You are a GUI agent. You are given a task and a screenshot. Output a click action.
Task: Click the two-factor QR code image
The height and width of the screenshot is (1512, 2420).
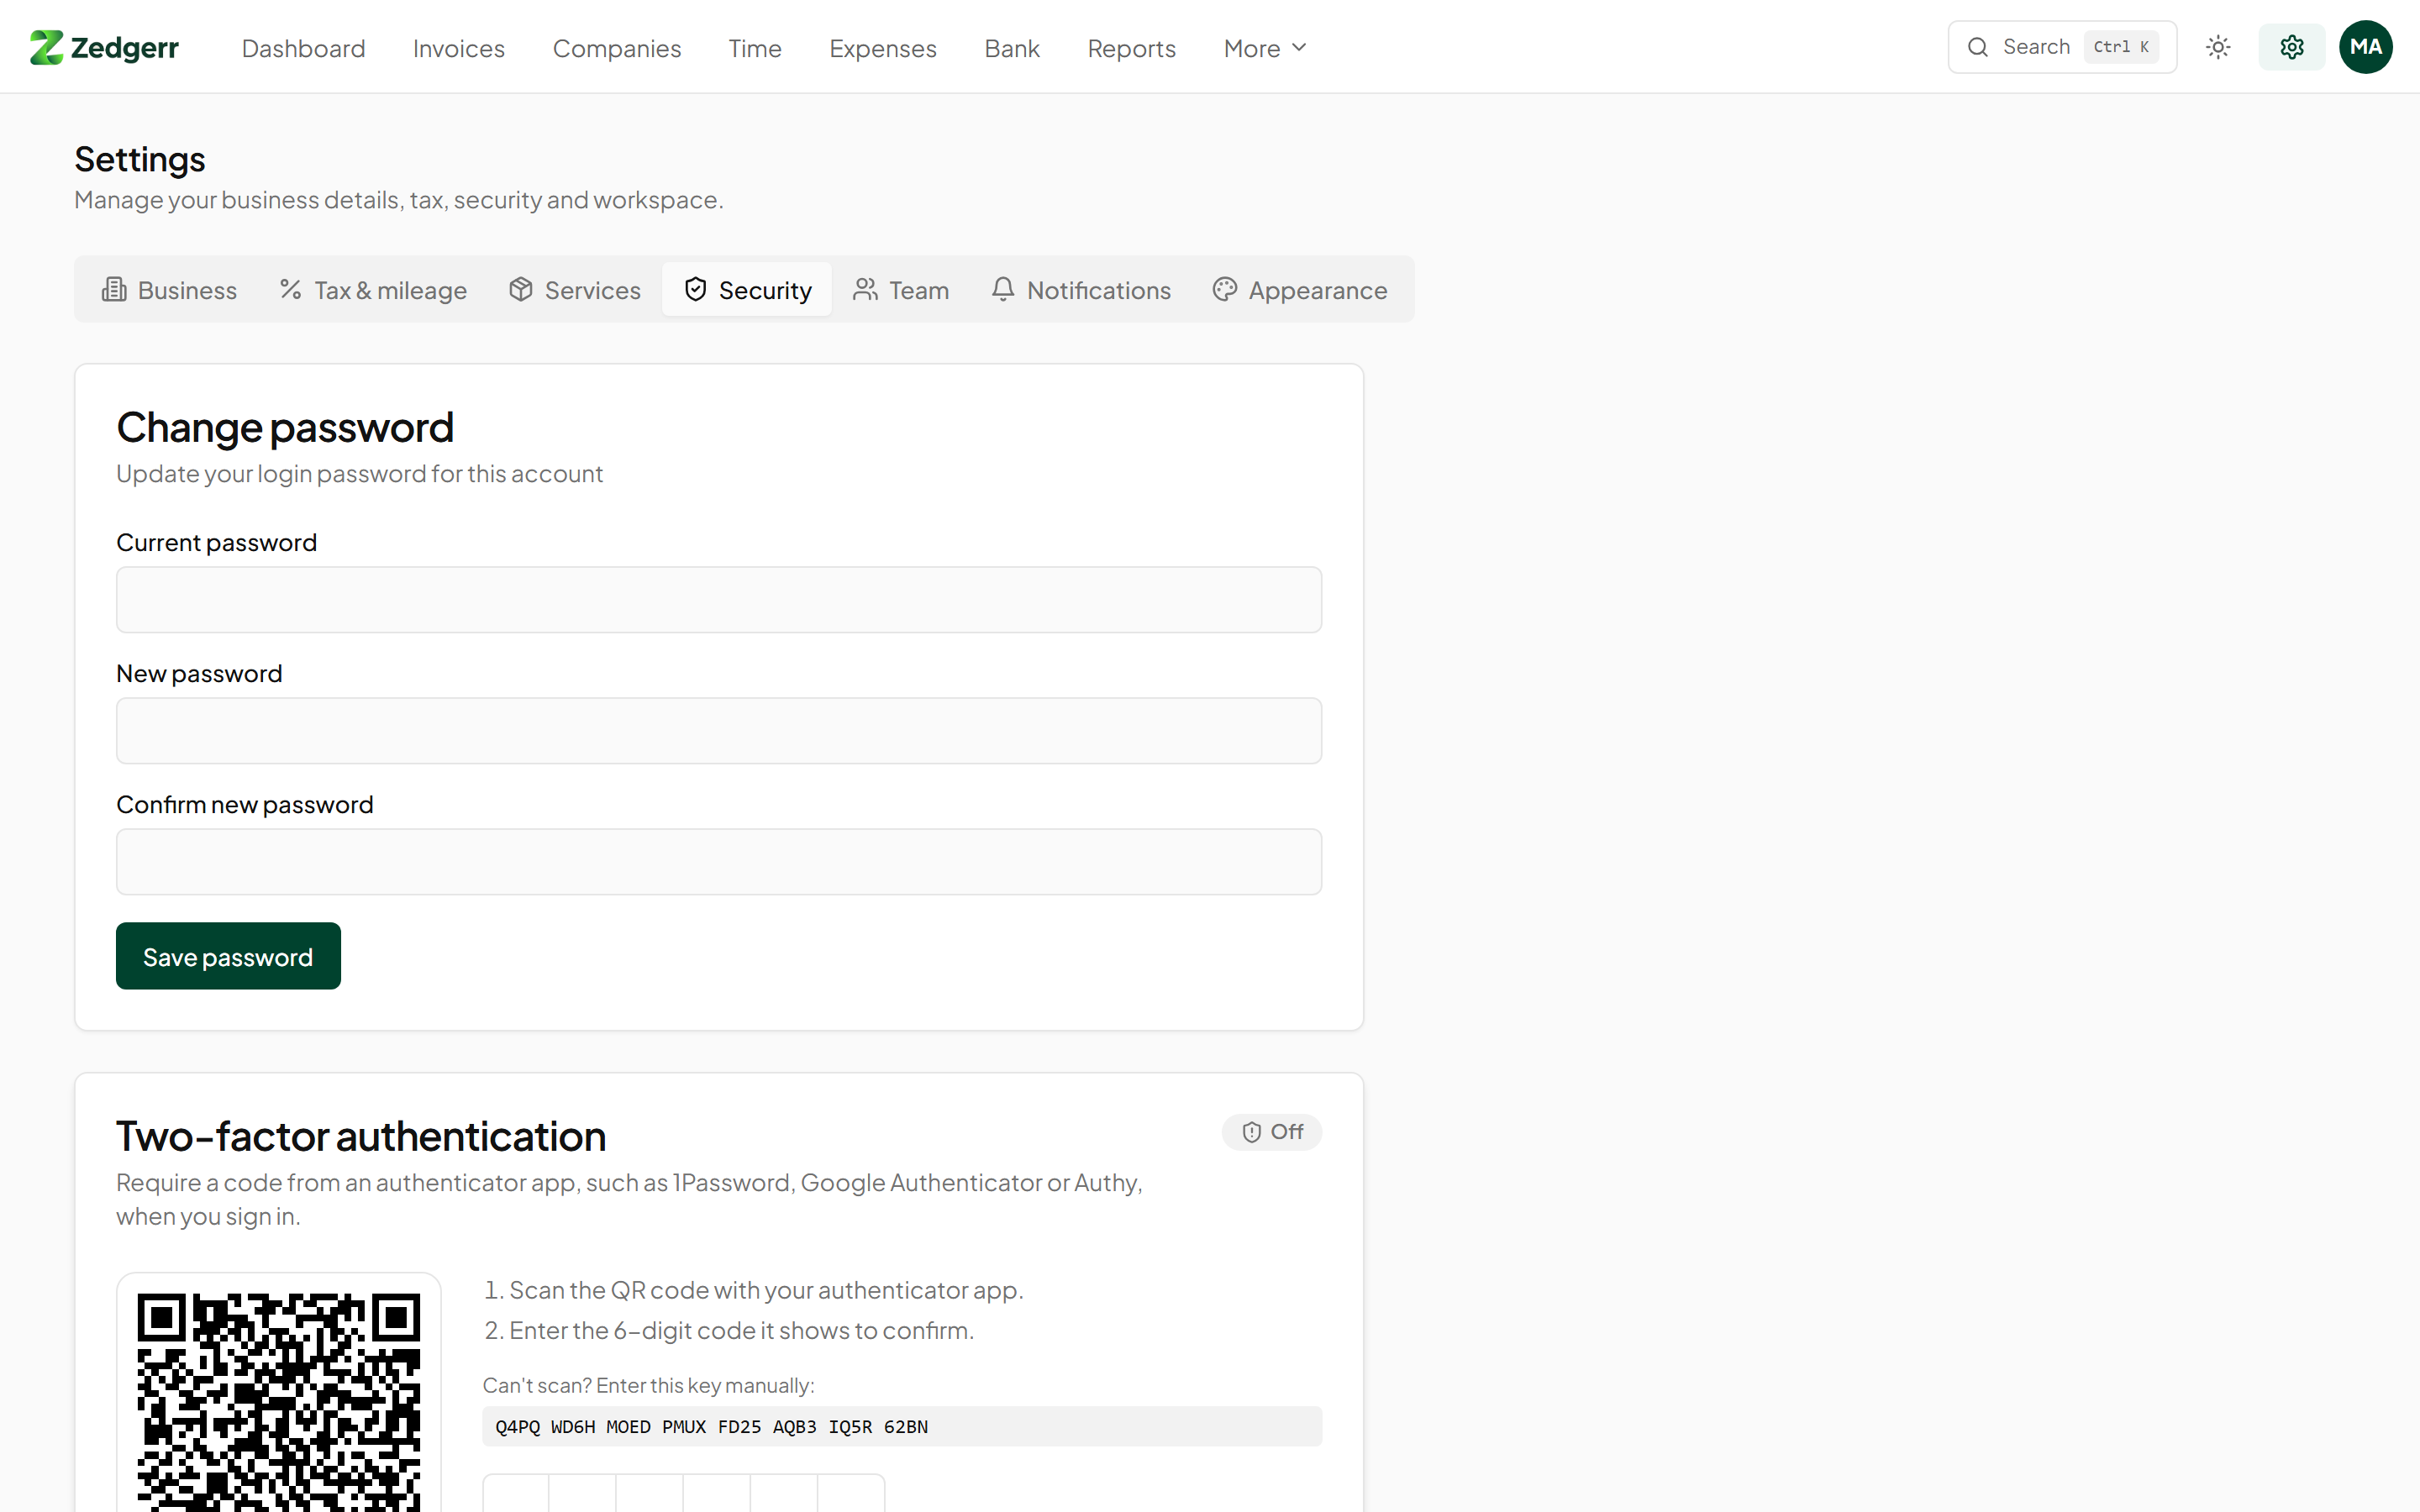coord(279,1400)
